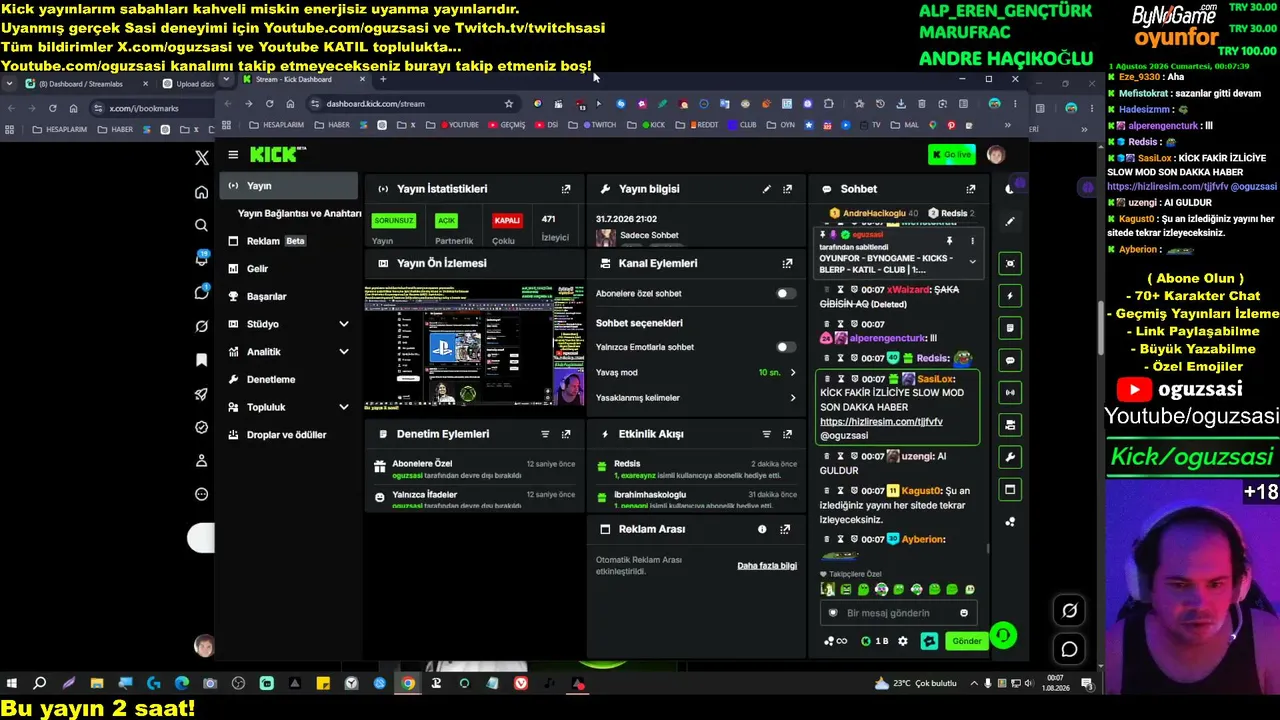The width and height of the screenshot is (1280, 720).
Task: Switch to the Dashboard / Streamlabs tab
Action: 87,84
